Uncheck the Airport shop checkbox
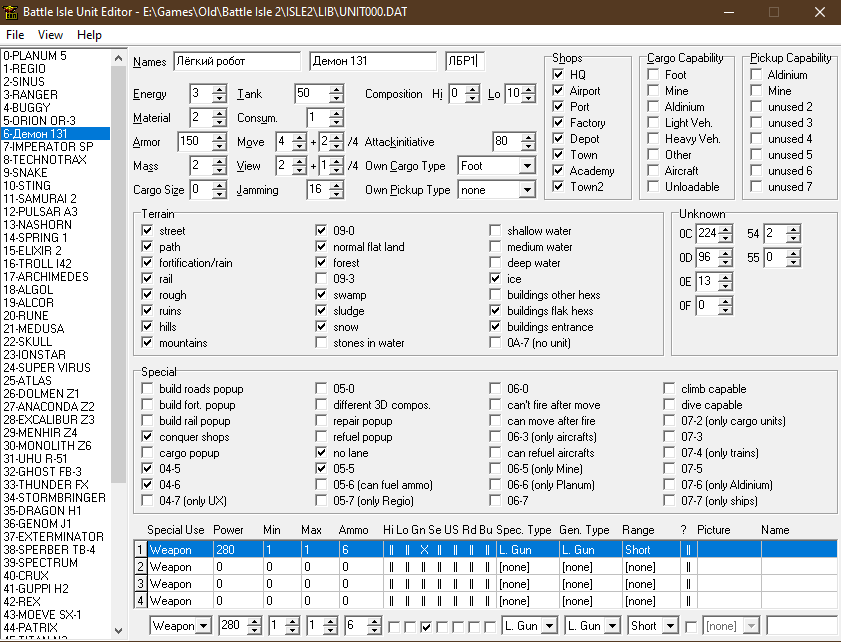841x642 pixels. click(x=559, y=91)
